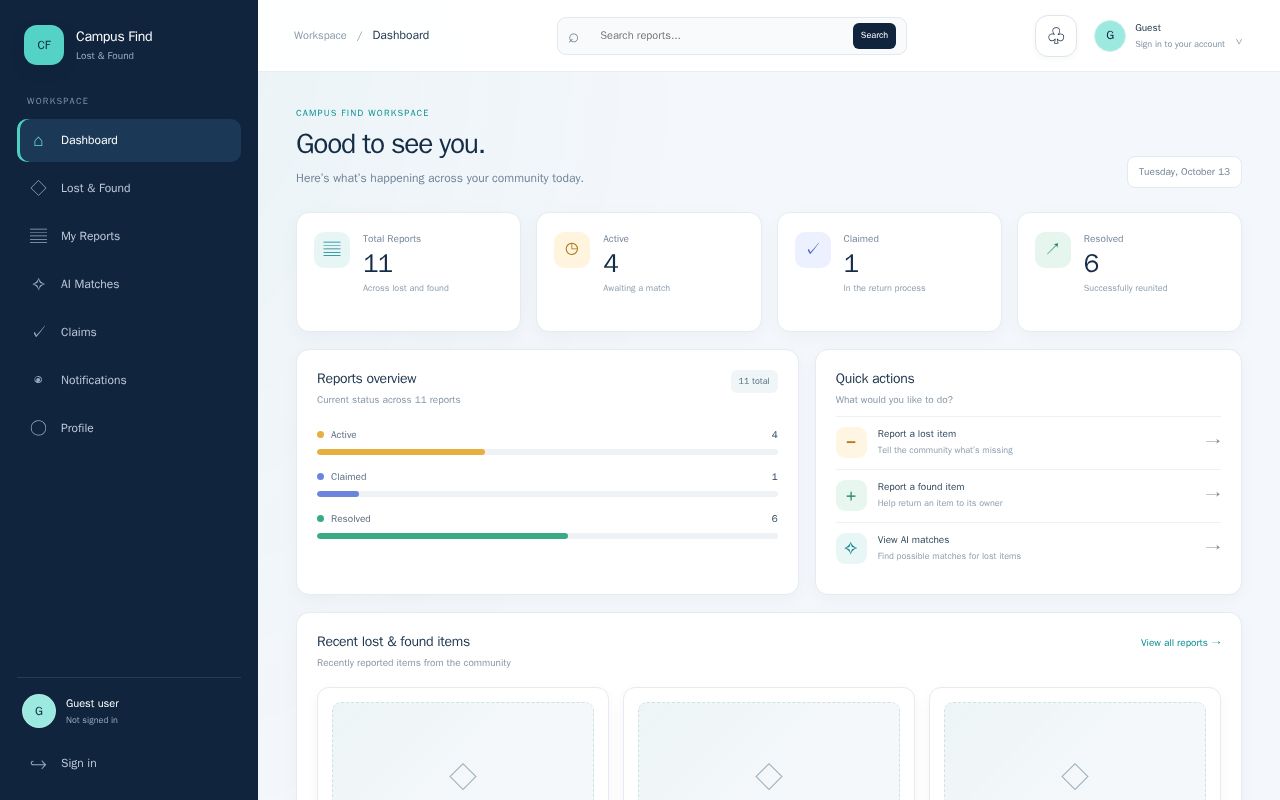Screen dimensions: 1280x800
Task: Click the View AI matches action
Action: pos(1028,548)
